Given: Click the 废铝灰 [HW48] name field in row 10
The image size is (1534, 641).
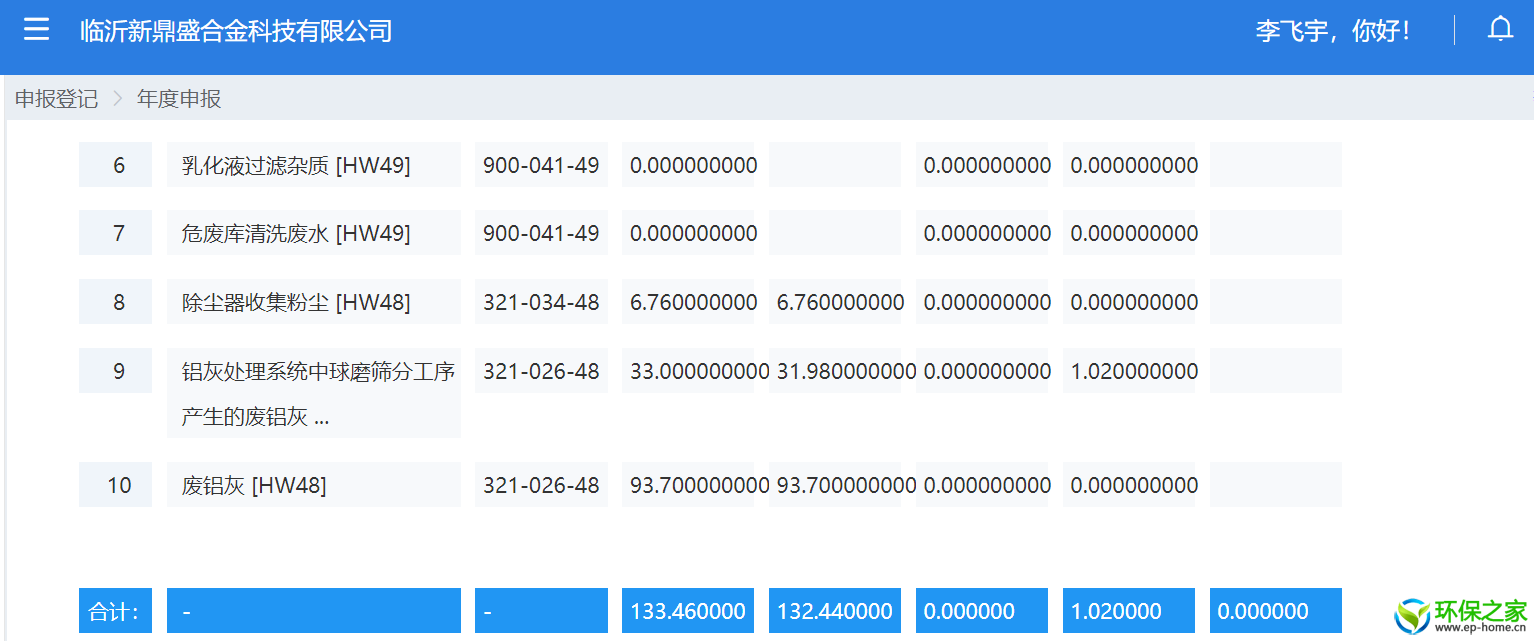Looking at the screenshot, I should click(313, 485).
